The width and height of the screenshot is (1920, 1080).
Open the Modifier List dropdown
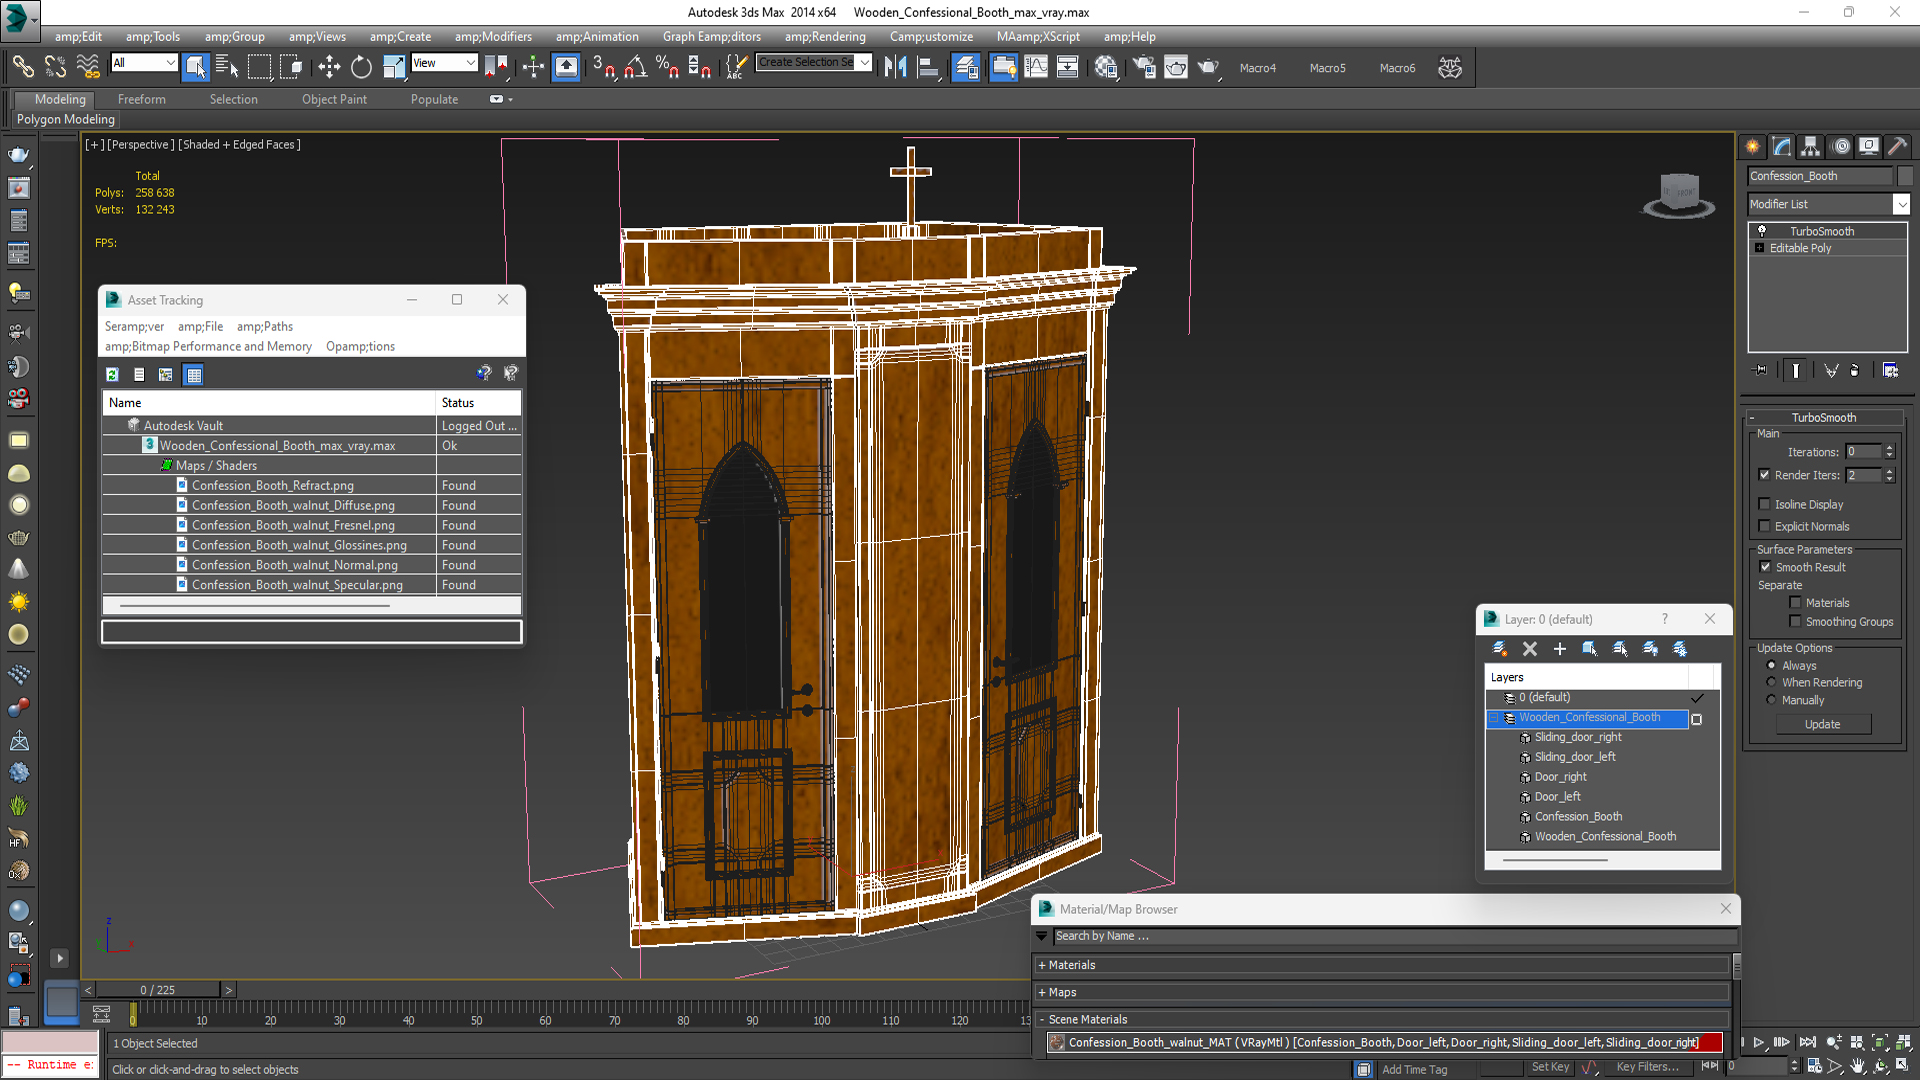click(x=1901, y=204)
